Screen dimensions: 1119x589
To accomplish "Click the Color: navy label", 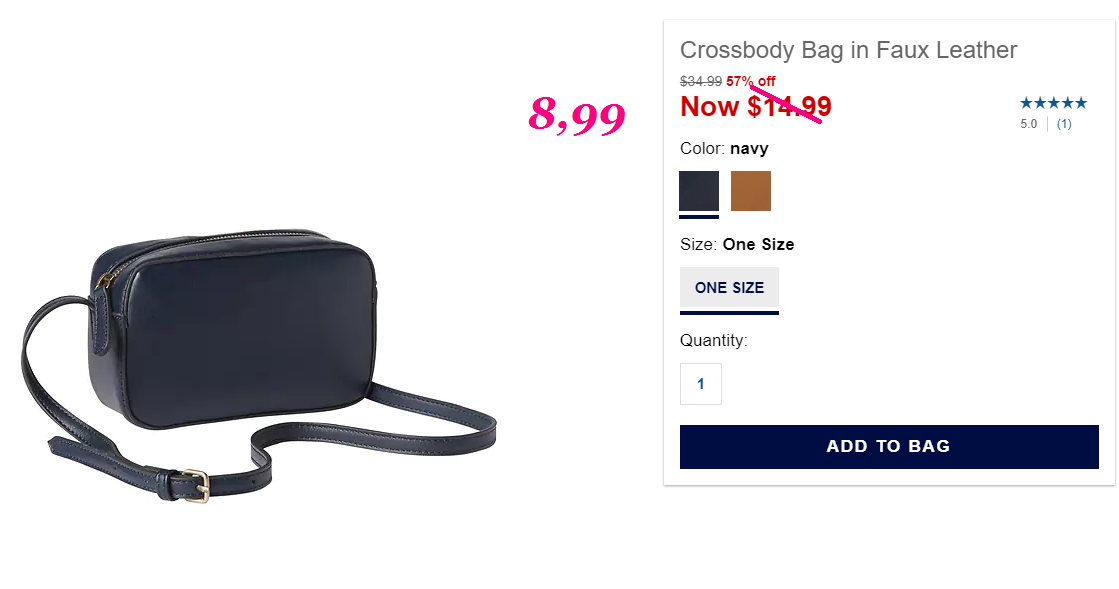I will point(724,148).
